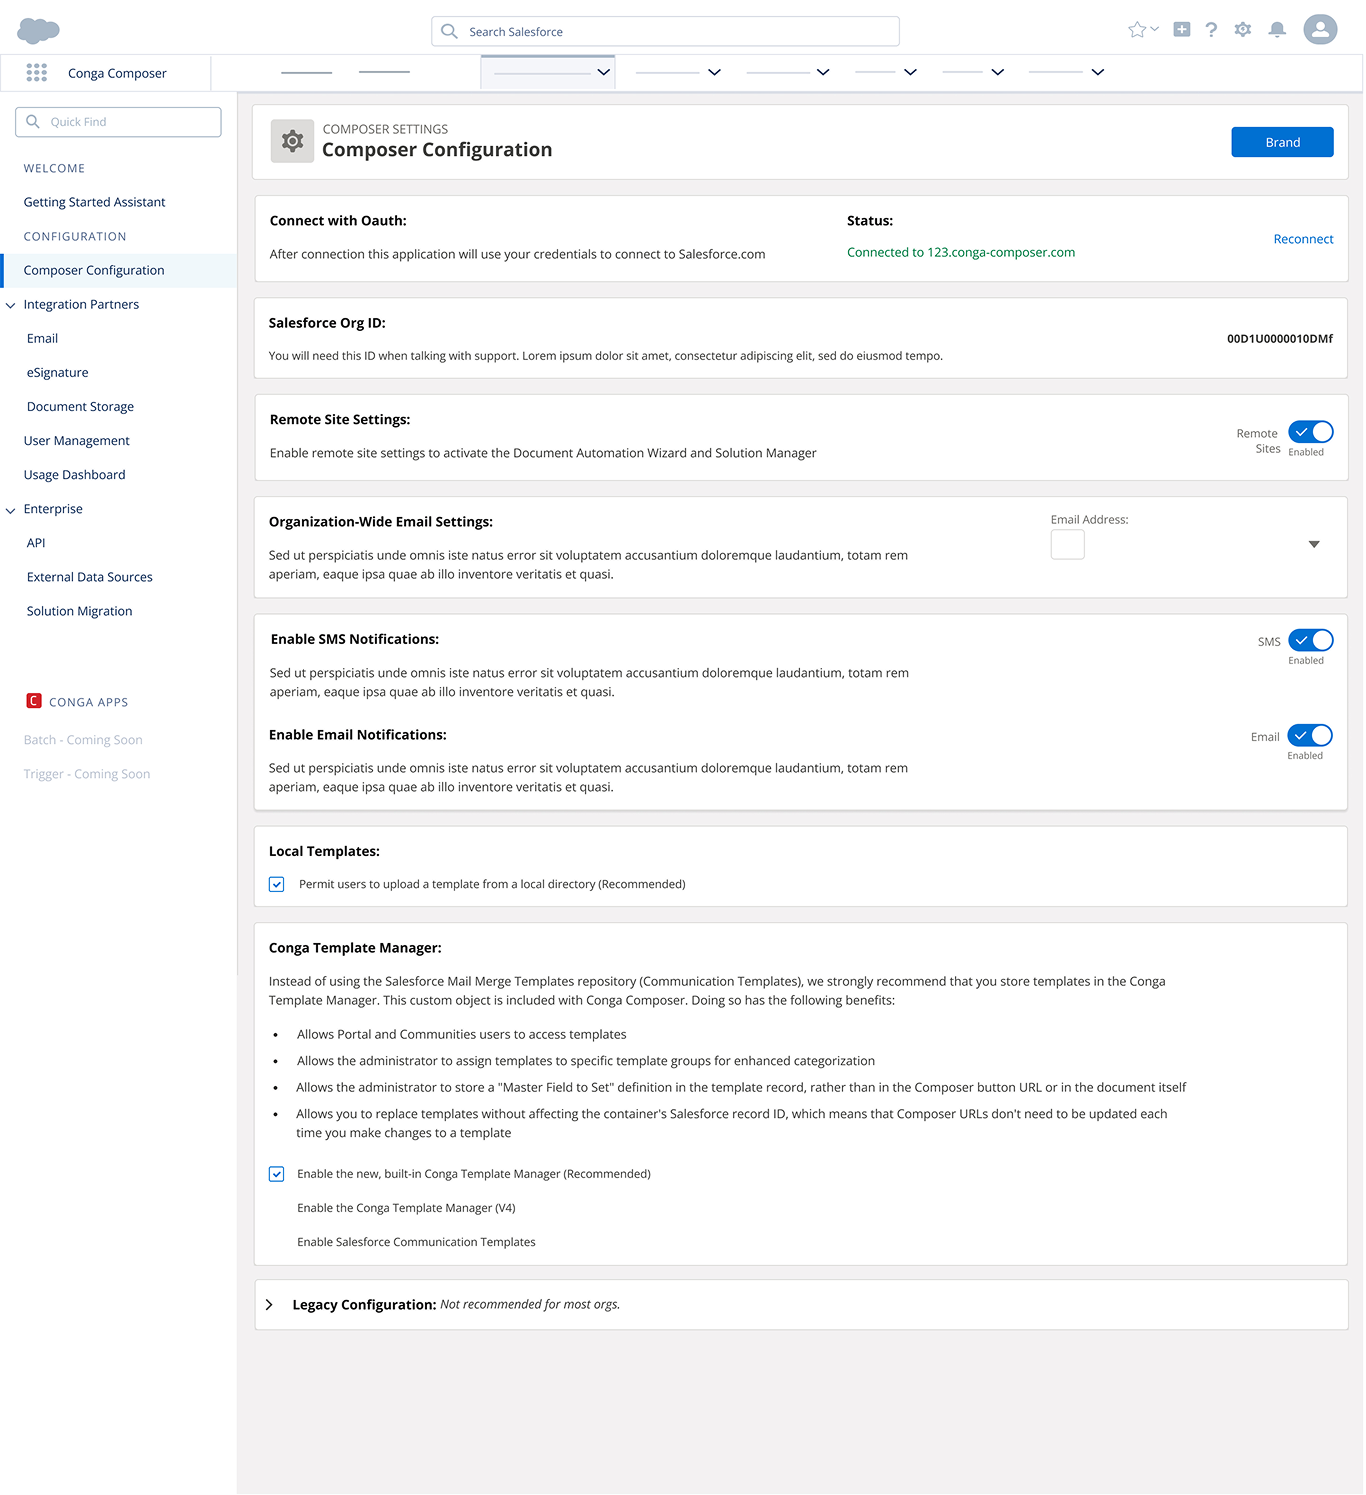
Task: Select Enable the Conga Template Manager (V4)
Action: pos(406,1208)
